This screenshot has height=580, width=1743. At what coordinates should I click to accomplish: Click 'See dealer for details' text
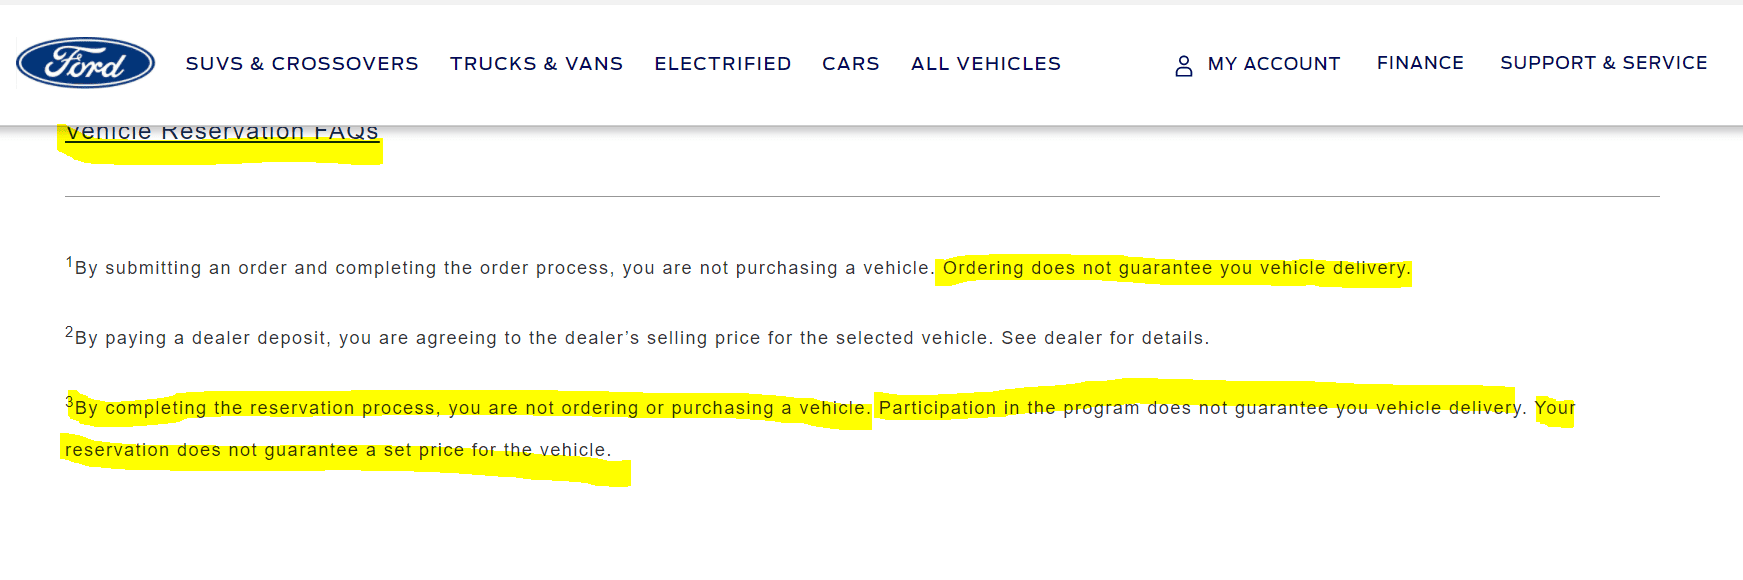point(1105,338)
